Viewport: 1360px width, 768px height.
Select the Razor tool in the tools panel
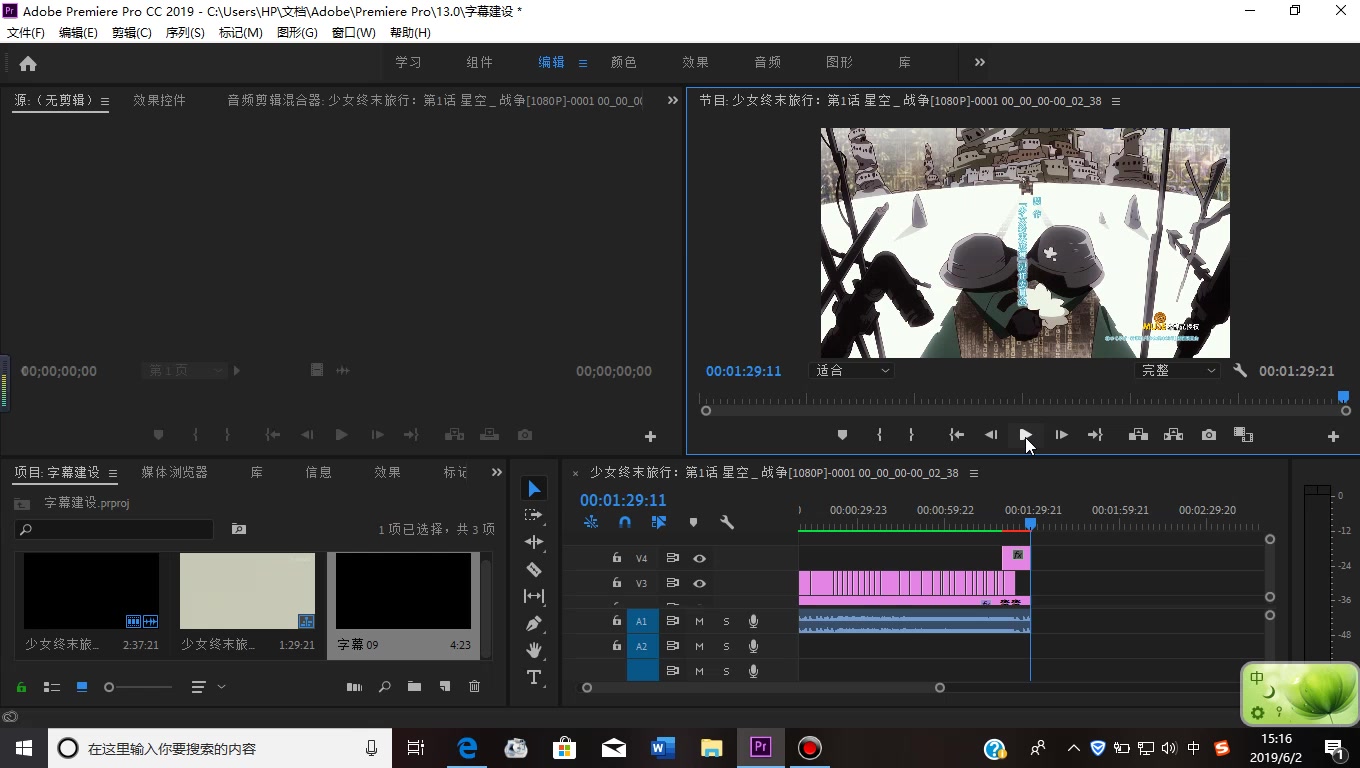(x=534, y=569)
